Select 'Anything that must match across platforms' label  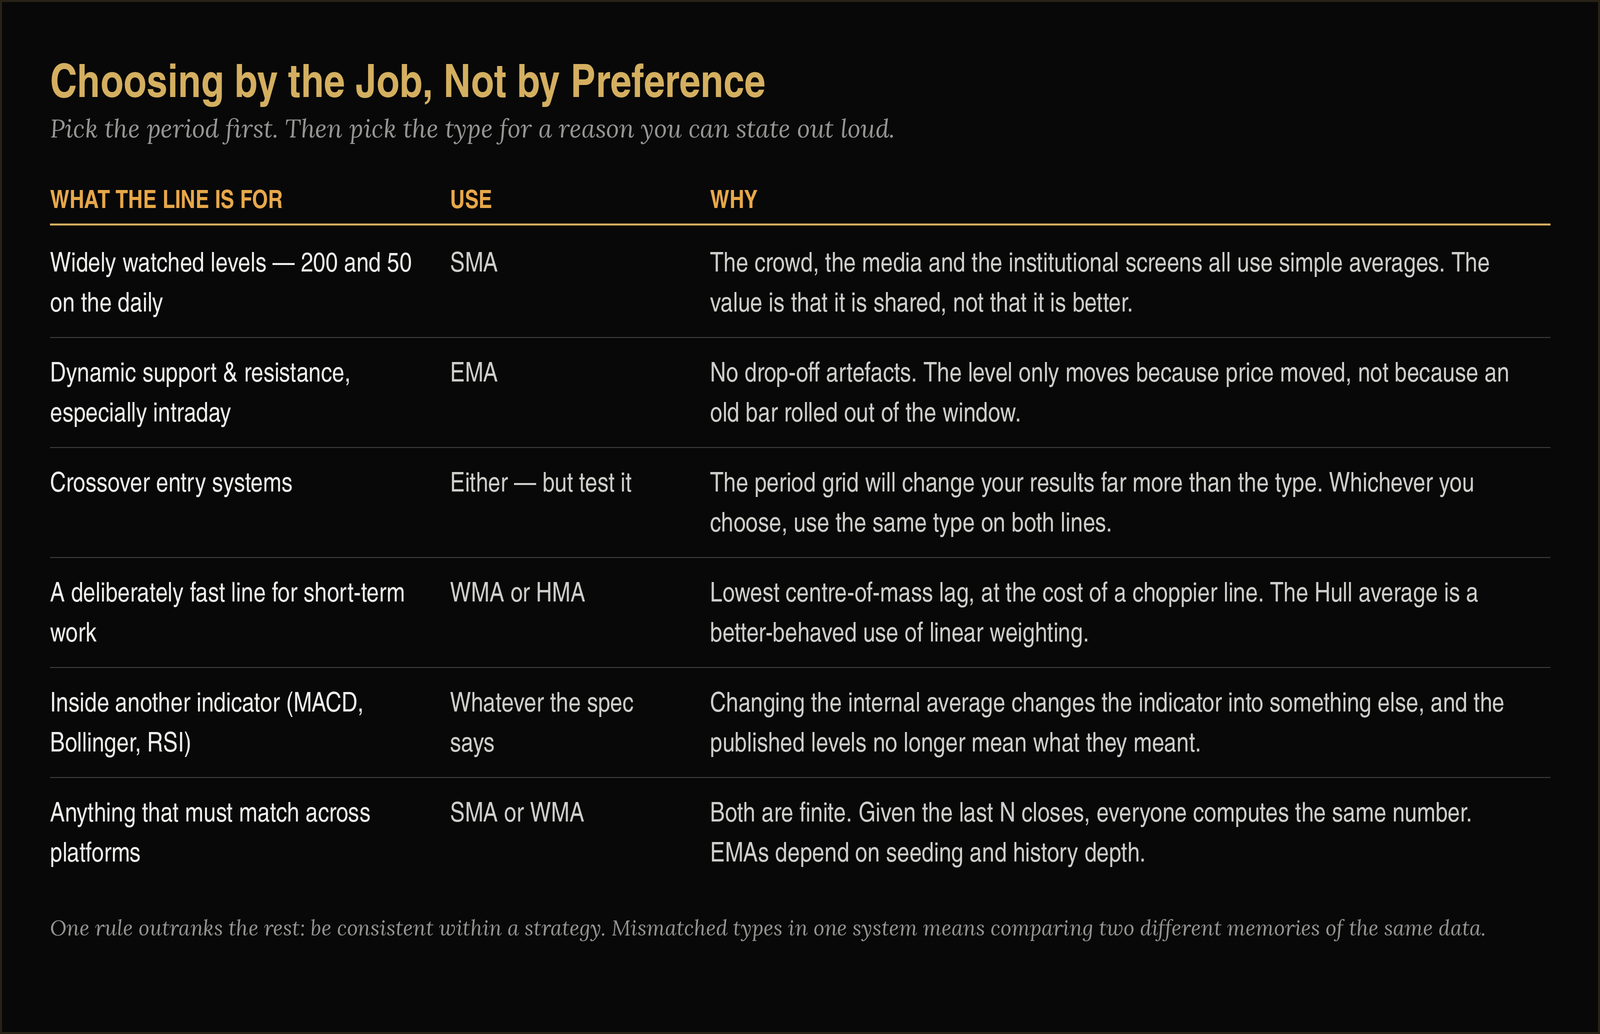[x=210, y=833]
